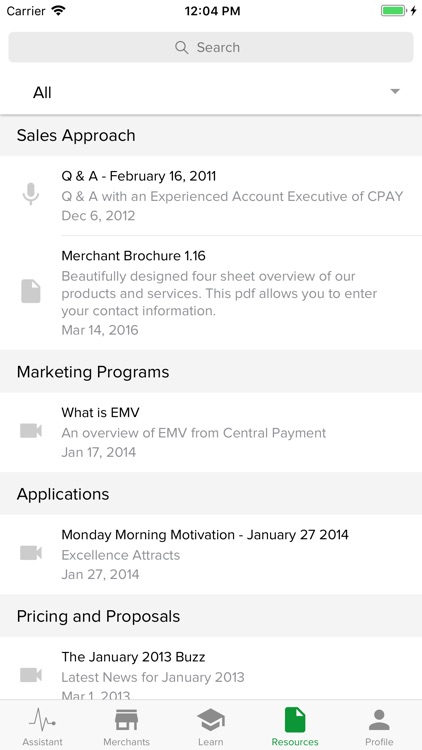Open the Merchants storefront icon
The width and height of the screenshot is (422, 750).
[x=126, y=720]
